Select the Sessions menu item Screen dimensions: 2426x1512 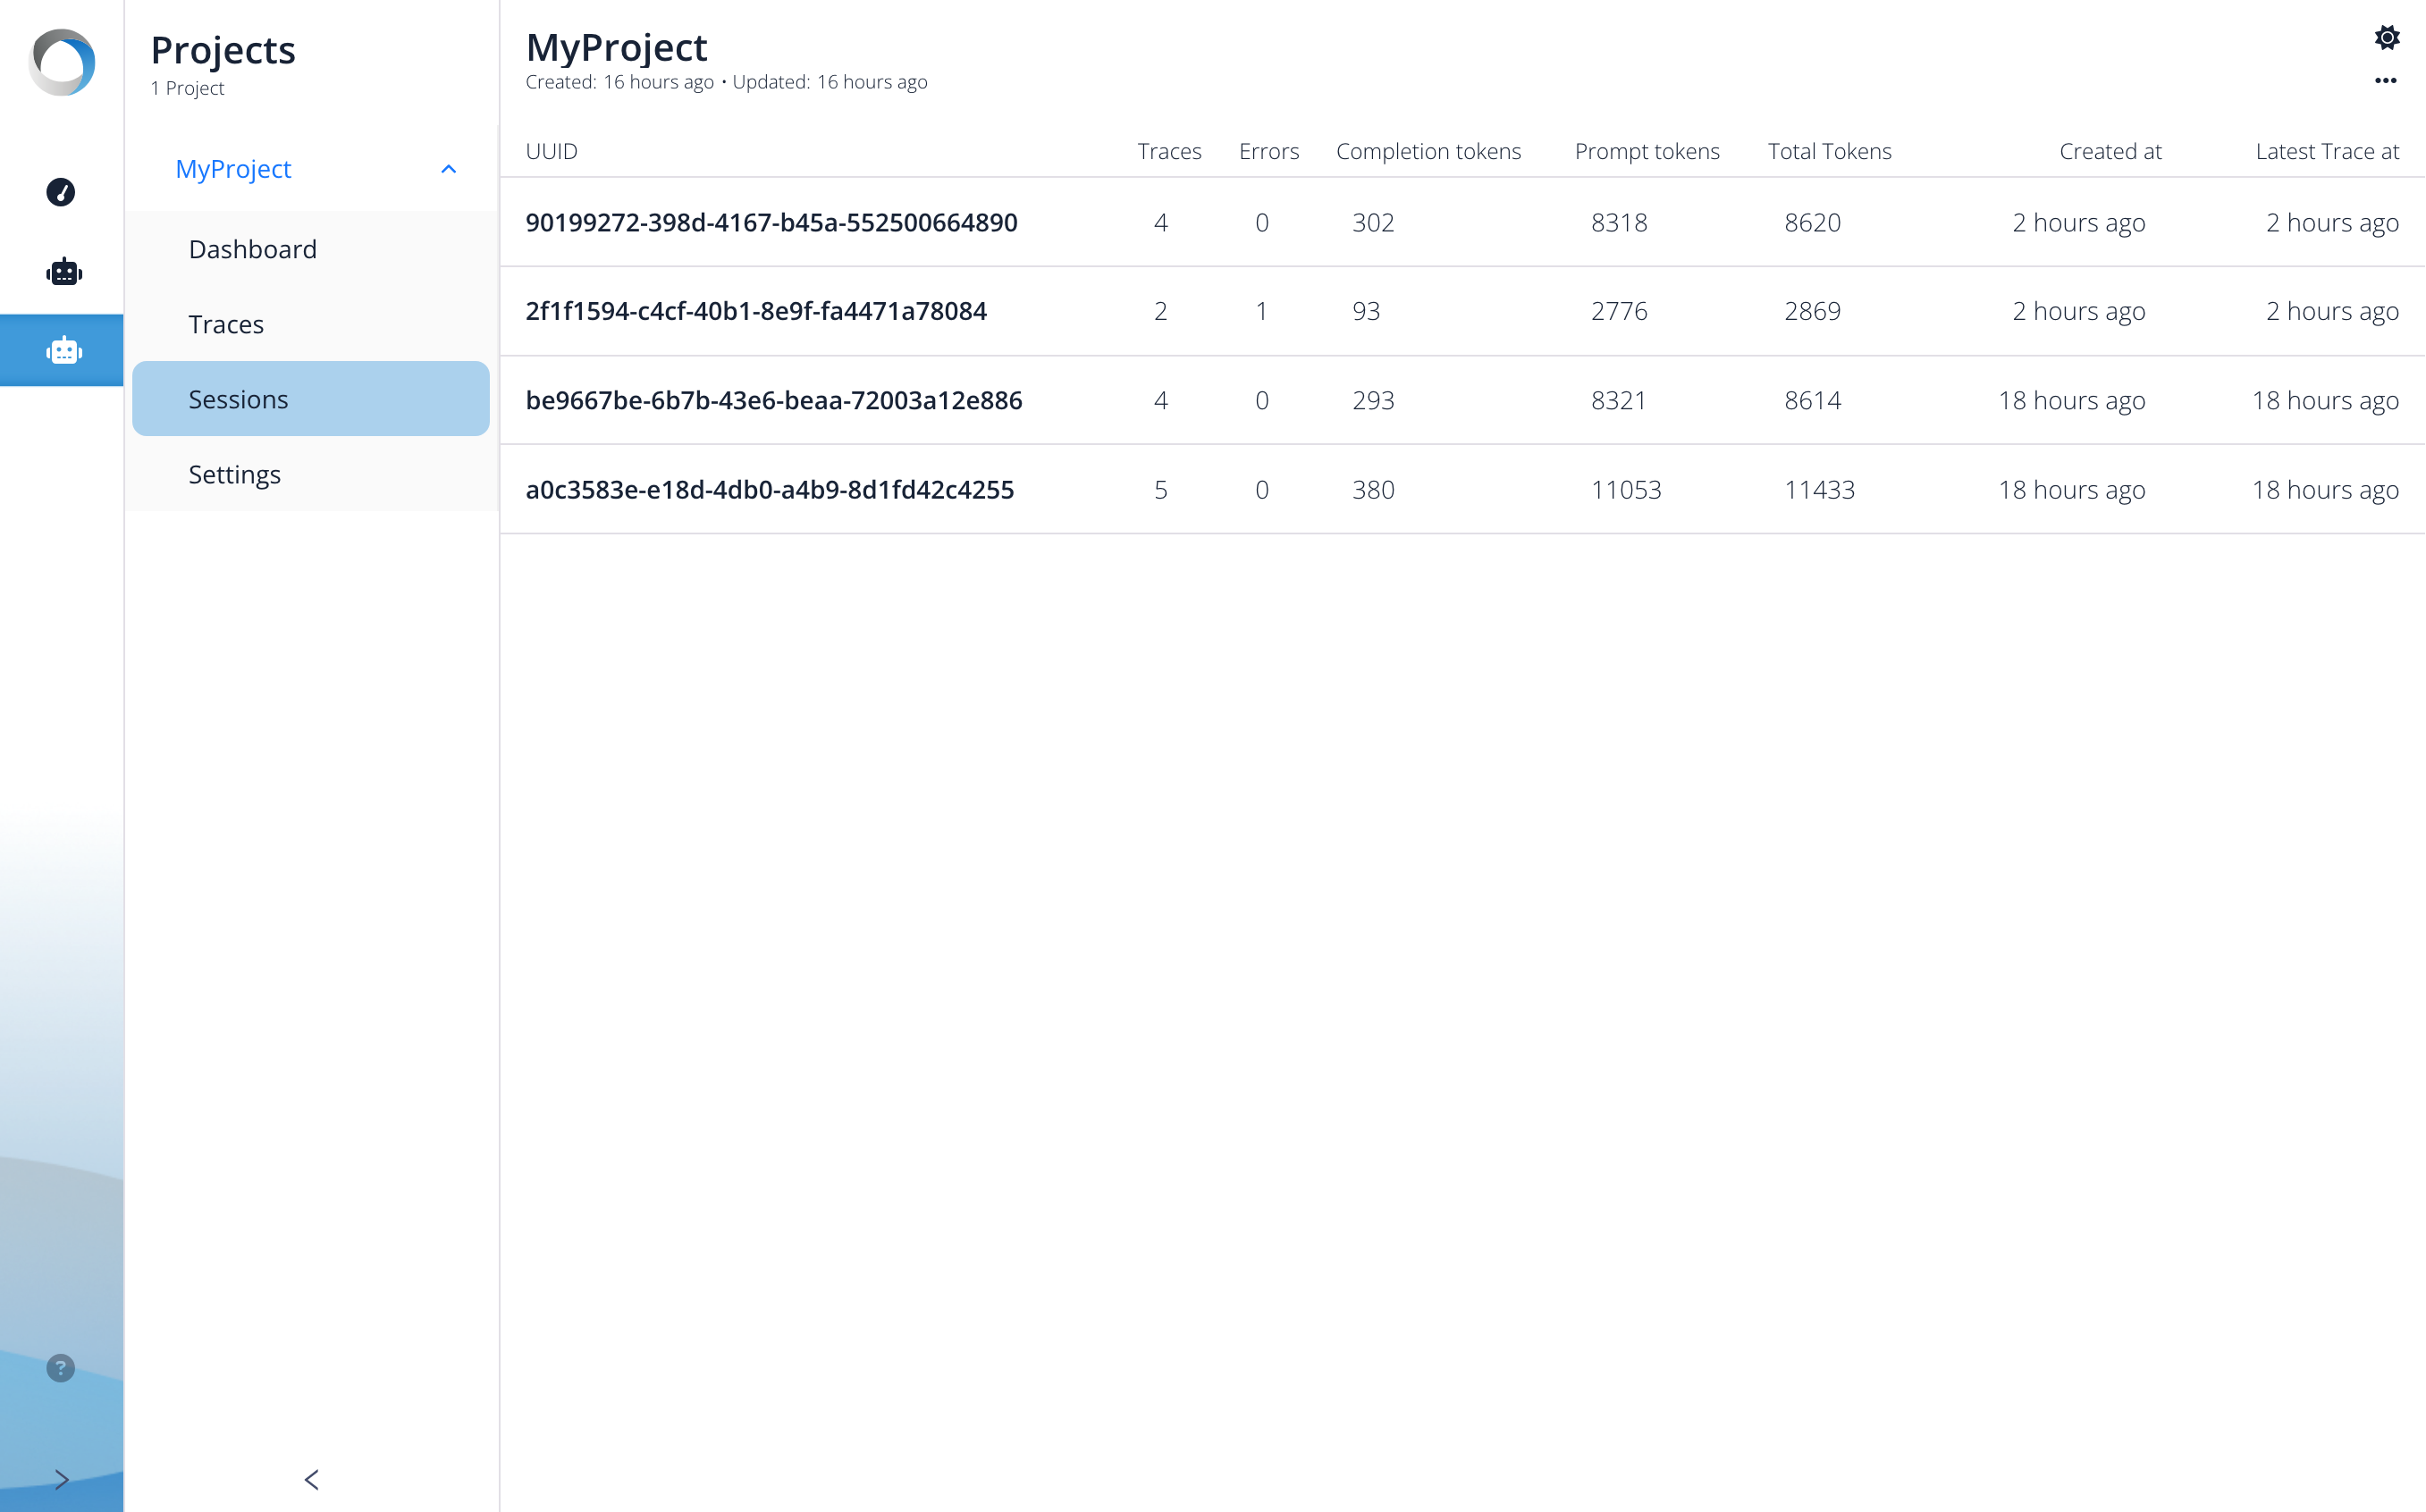(x=238, y=399)
